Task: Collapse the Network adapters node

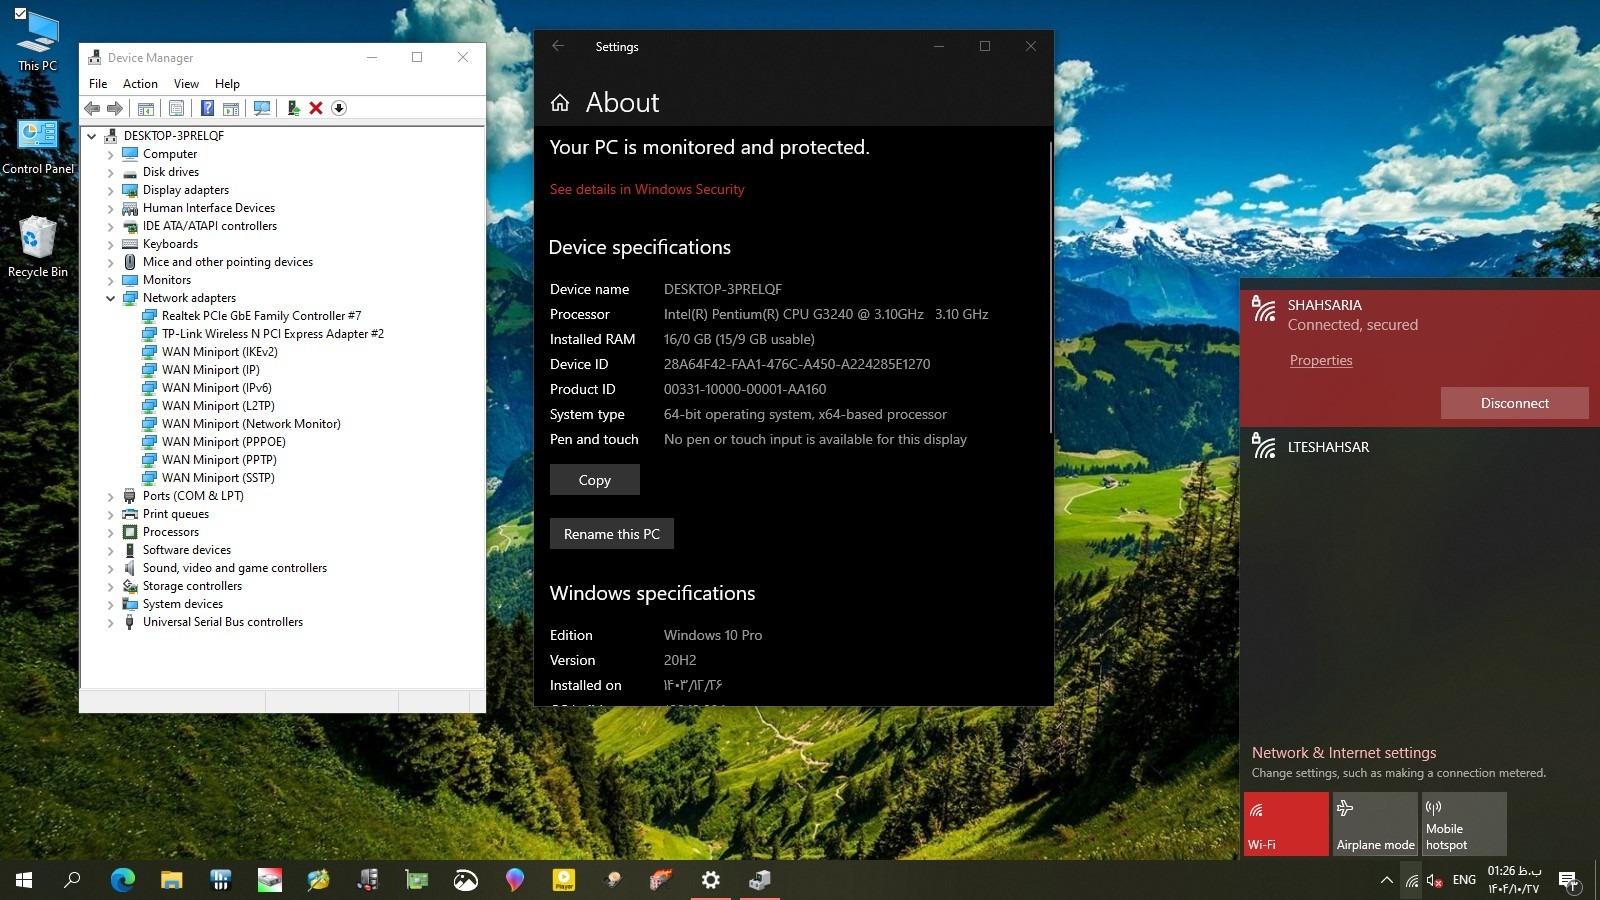Action: click(110, 298)
